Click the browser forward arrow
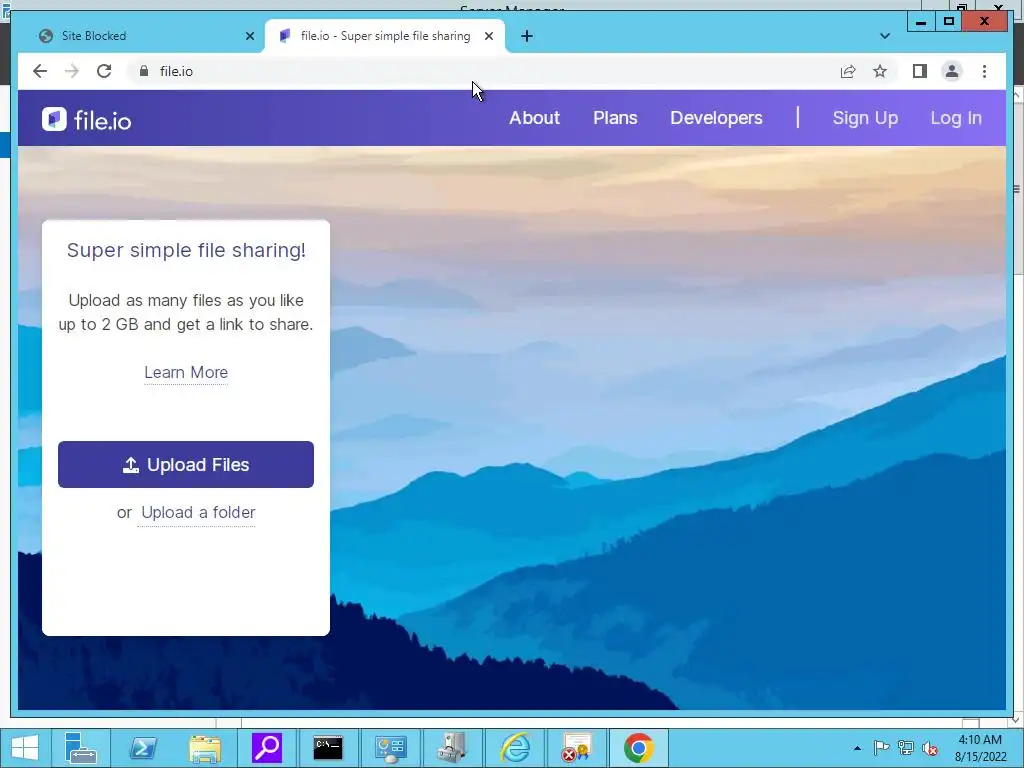 [72, 71]
